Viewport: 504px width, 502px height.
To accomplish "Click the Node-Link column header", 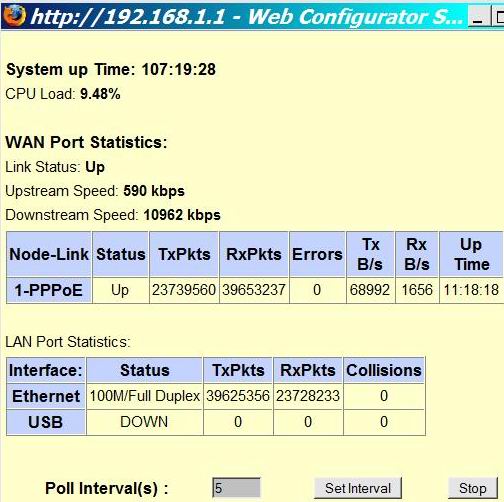I will click(49, 254).
